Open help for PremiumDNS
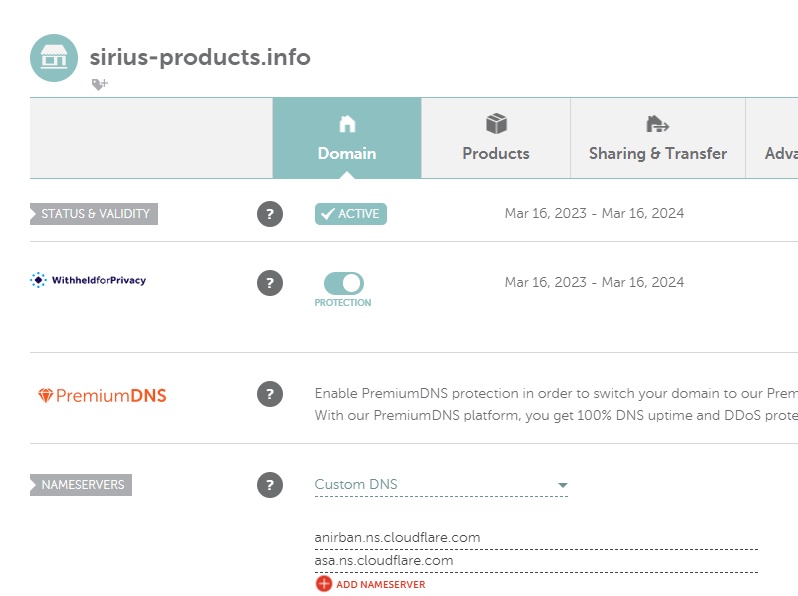This screenshot has height=596, width=798. [x=270, y=394]
